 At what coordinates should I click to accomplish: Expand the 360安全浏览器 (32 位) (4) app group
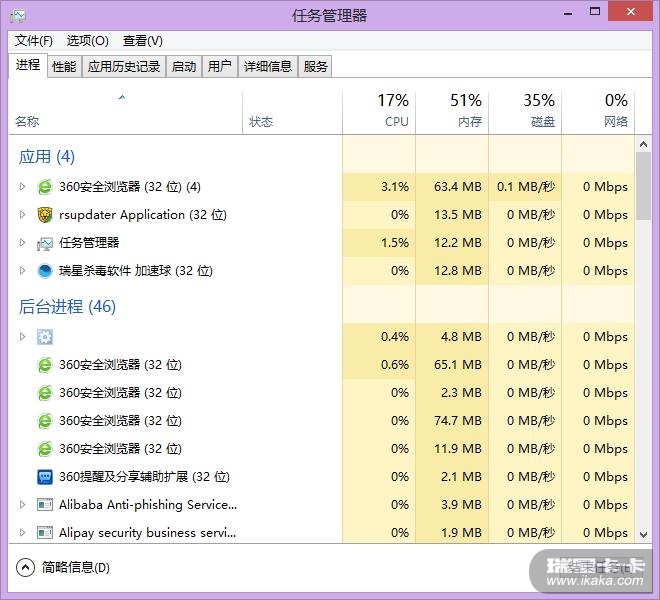pos(22,187)
